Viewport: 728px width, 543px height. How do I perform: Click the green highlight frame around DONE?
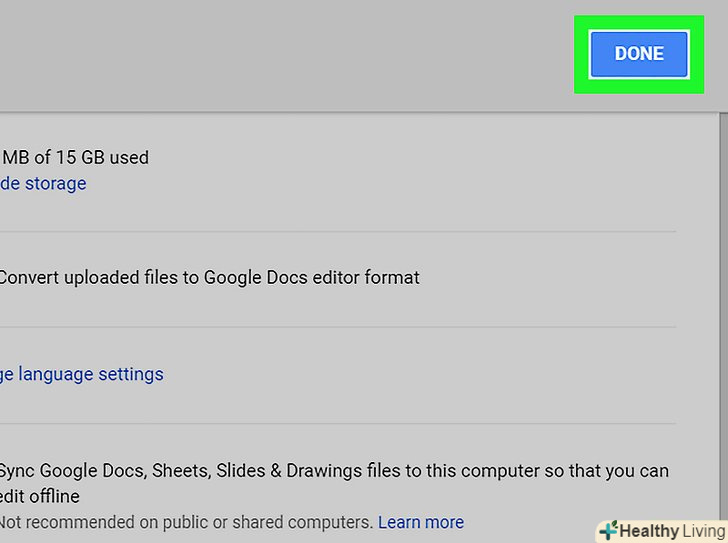pos(581,54)
